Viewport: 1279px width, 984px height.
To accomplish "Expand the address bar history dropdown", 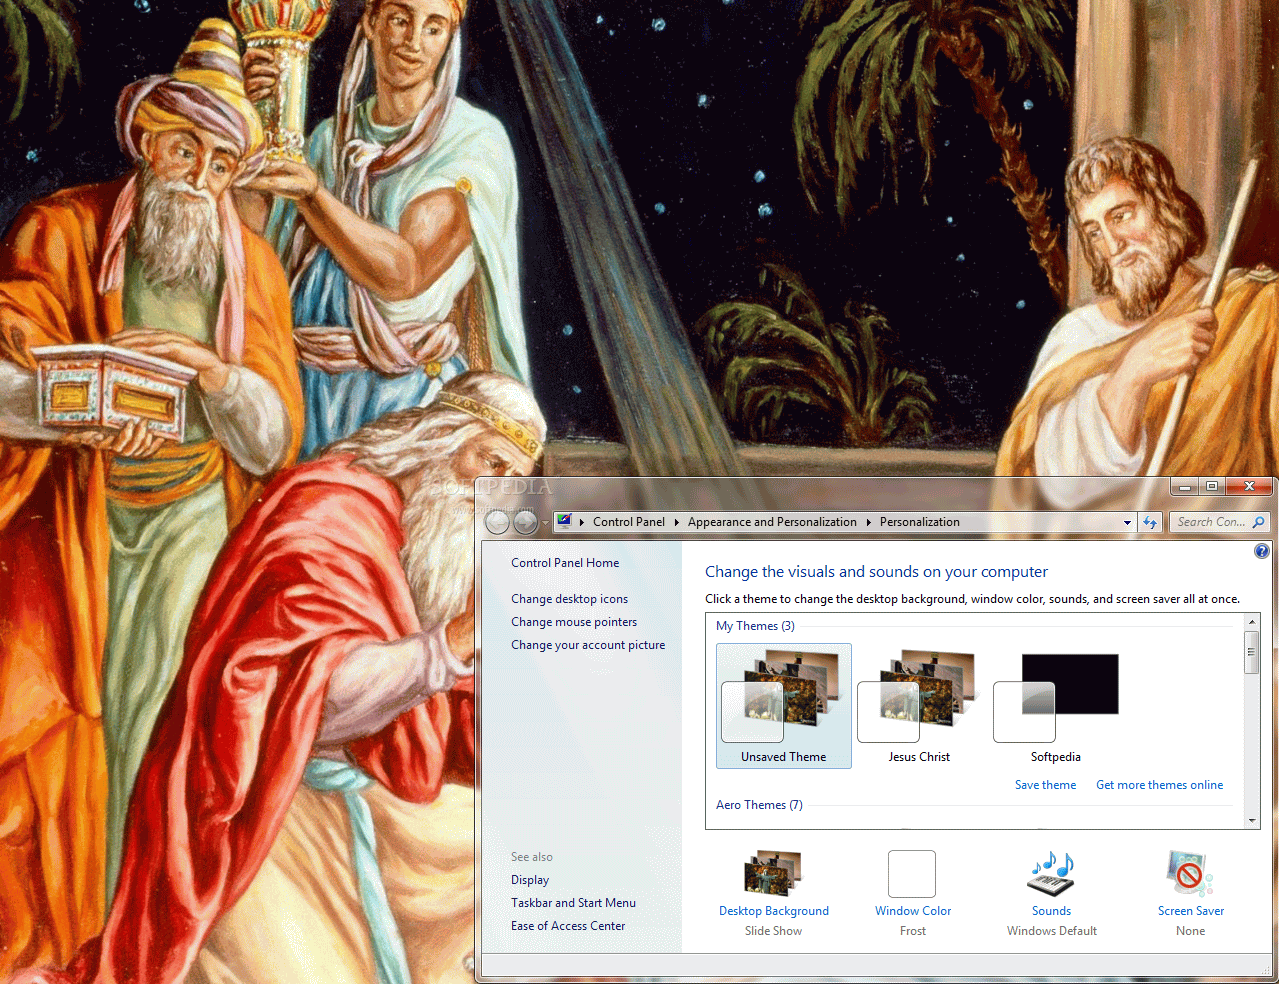I will click(1127, 522).
